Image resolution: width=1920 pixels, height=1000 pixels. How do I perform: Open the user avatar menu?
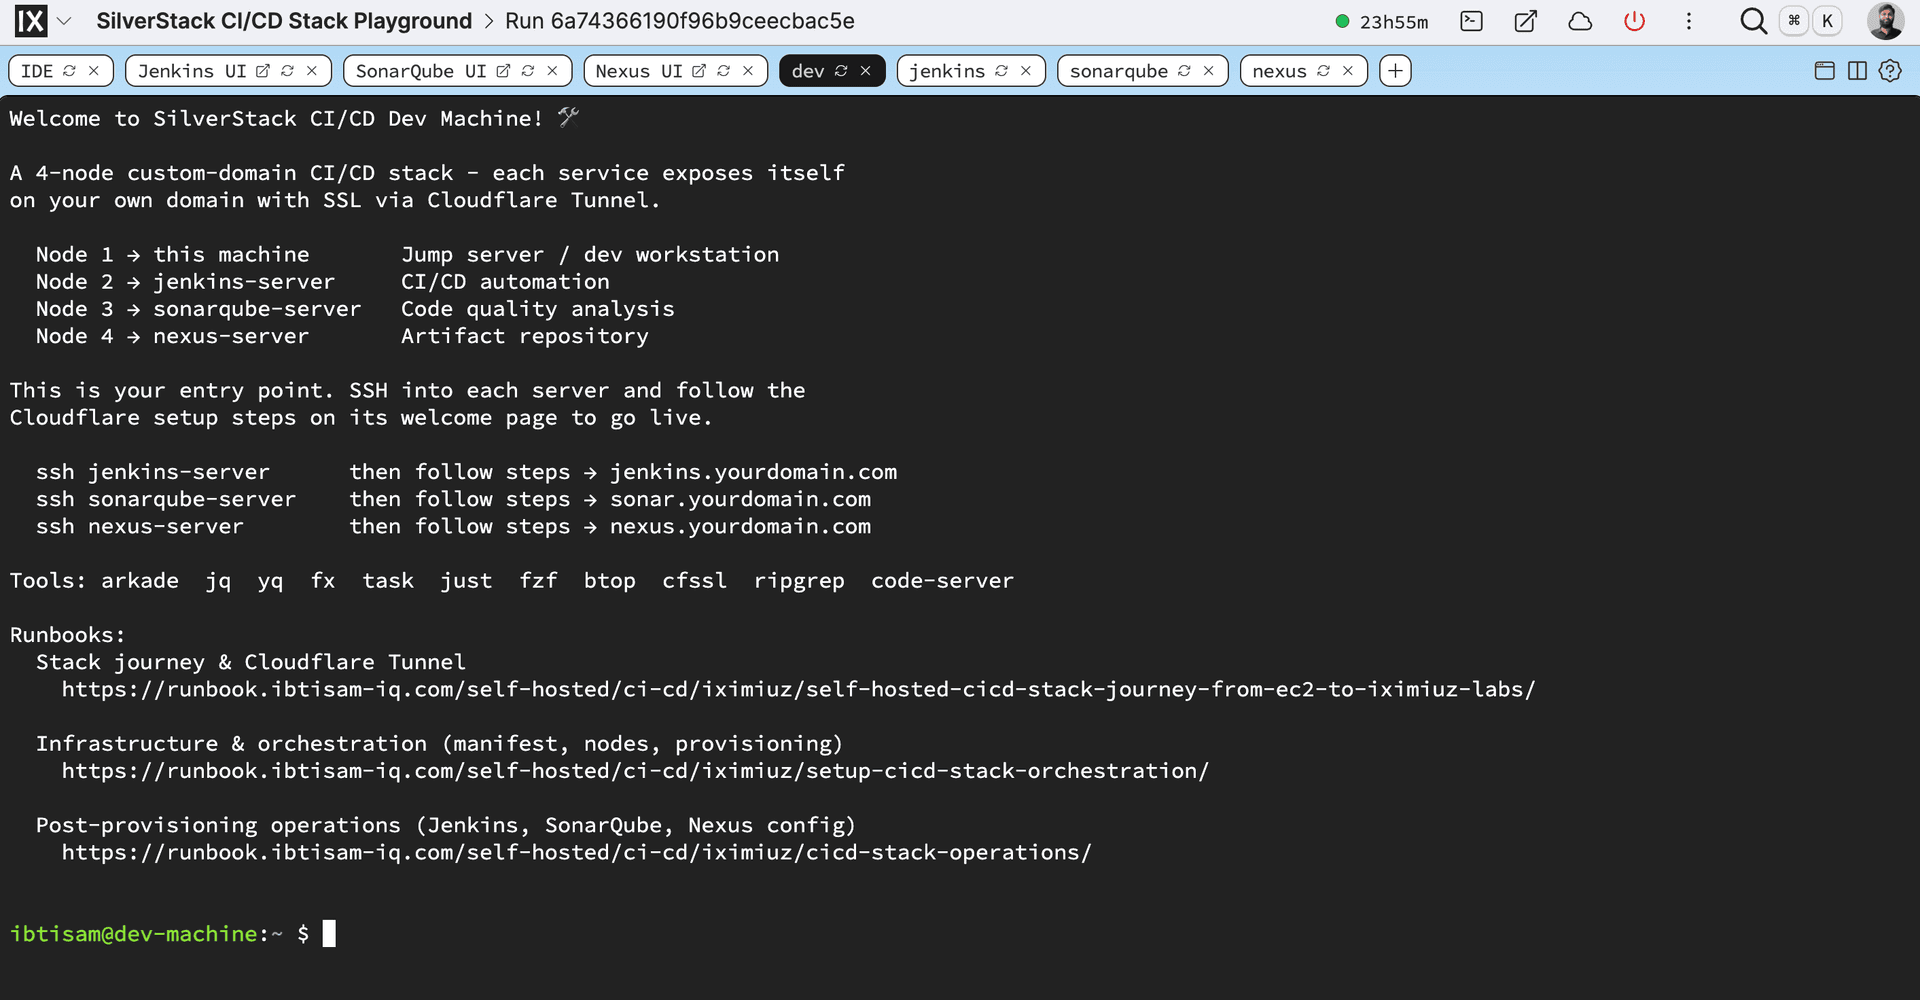(1886, 21)
